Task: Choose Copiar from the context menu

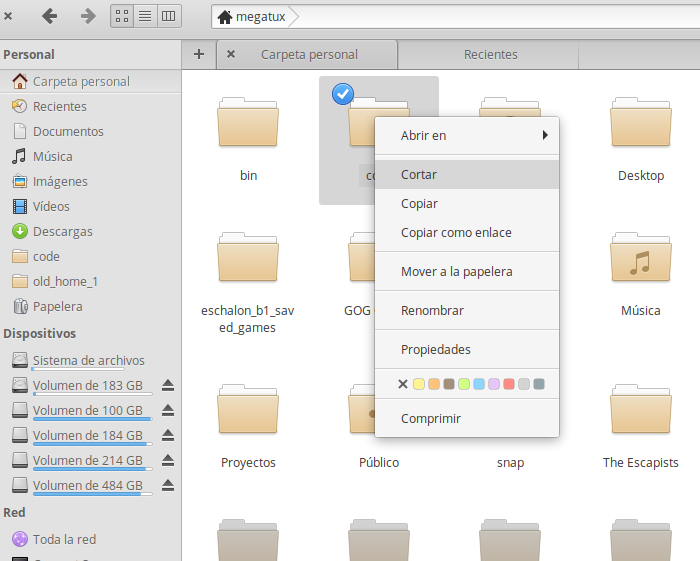Action: (467, 204)
